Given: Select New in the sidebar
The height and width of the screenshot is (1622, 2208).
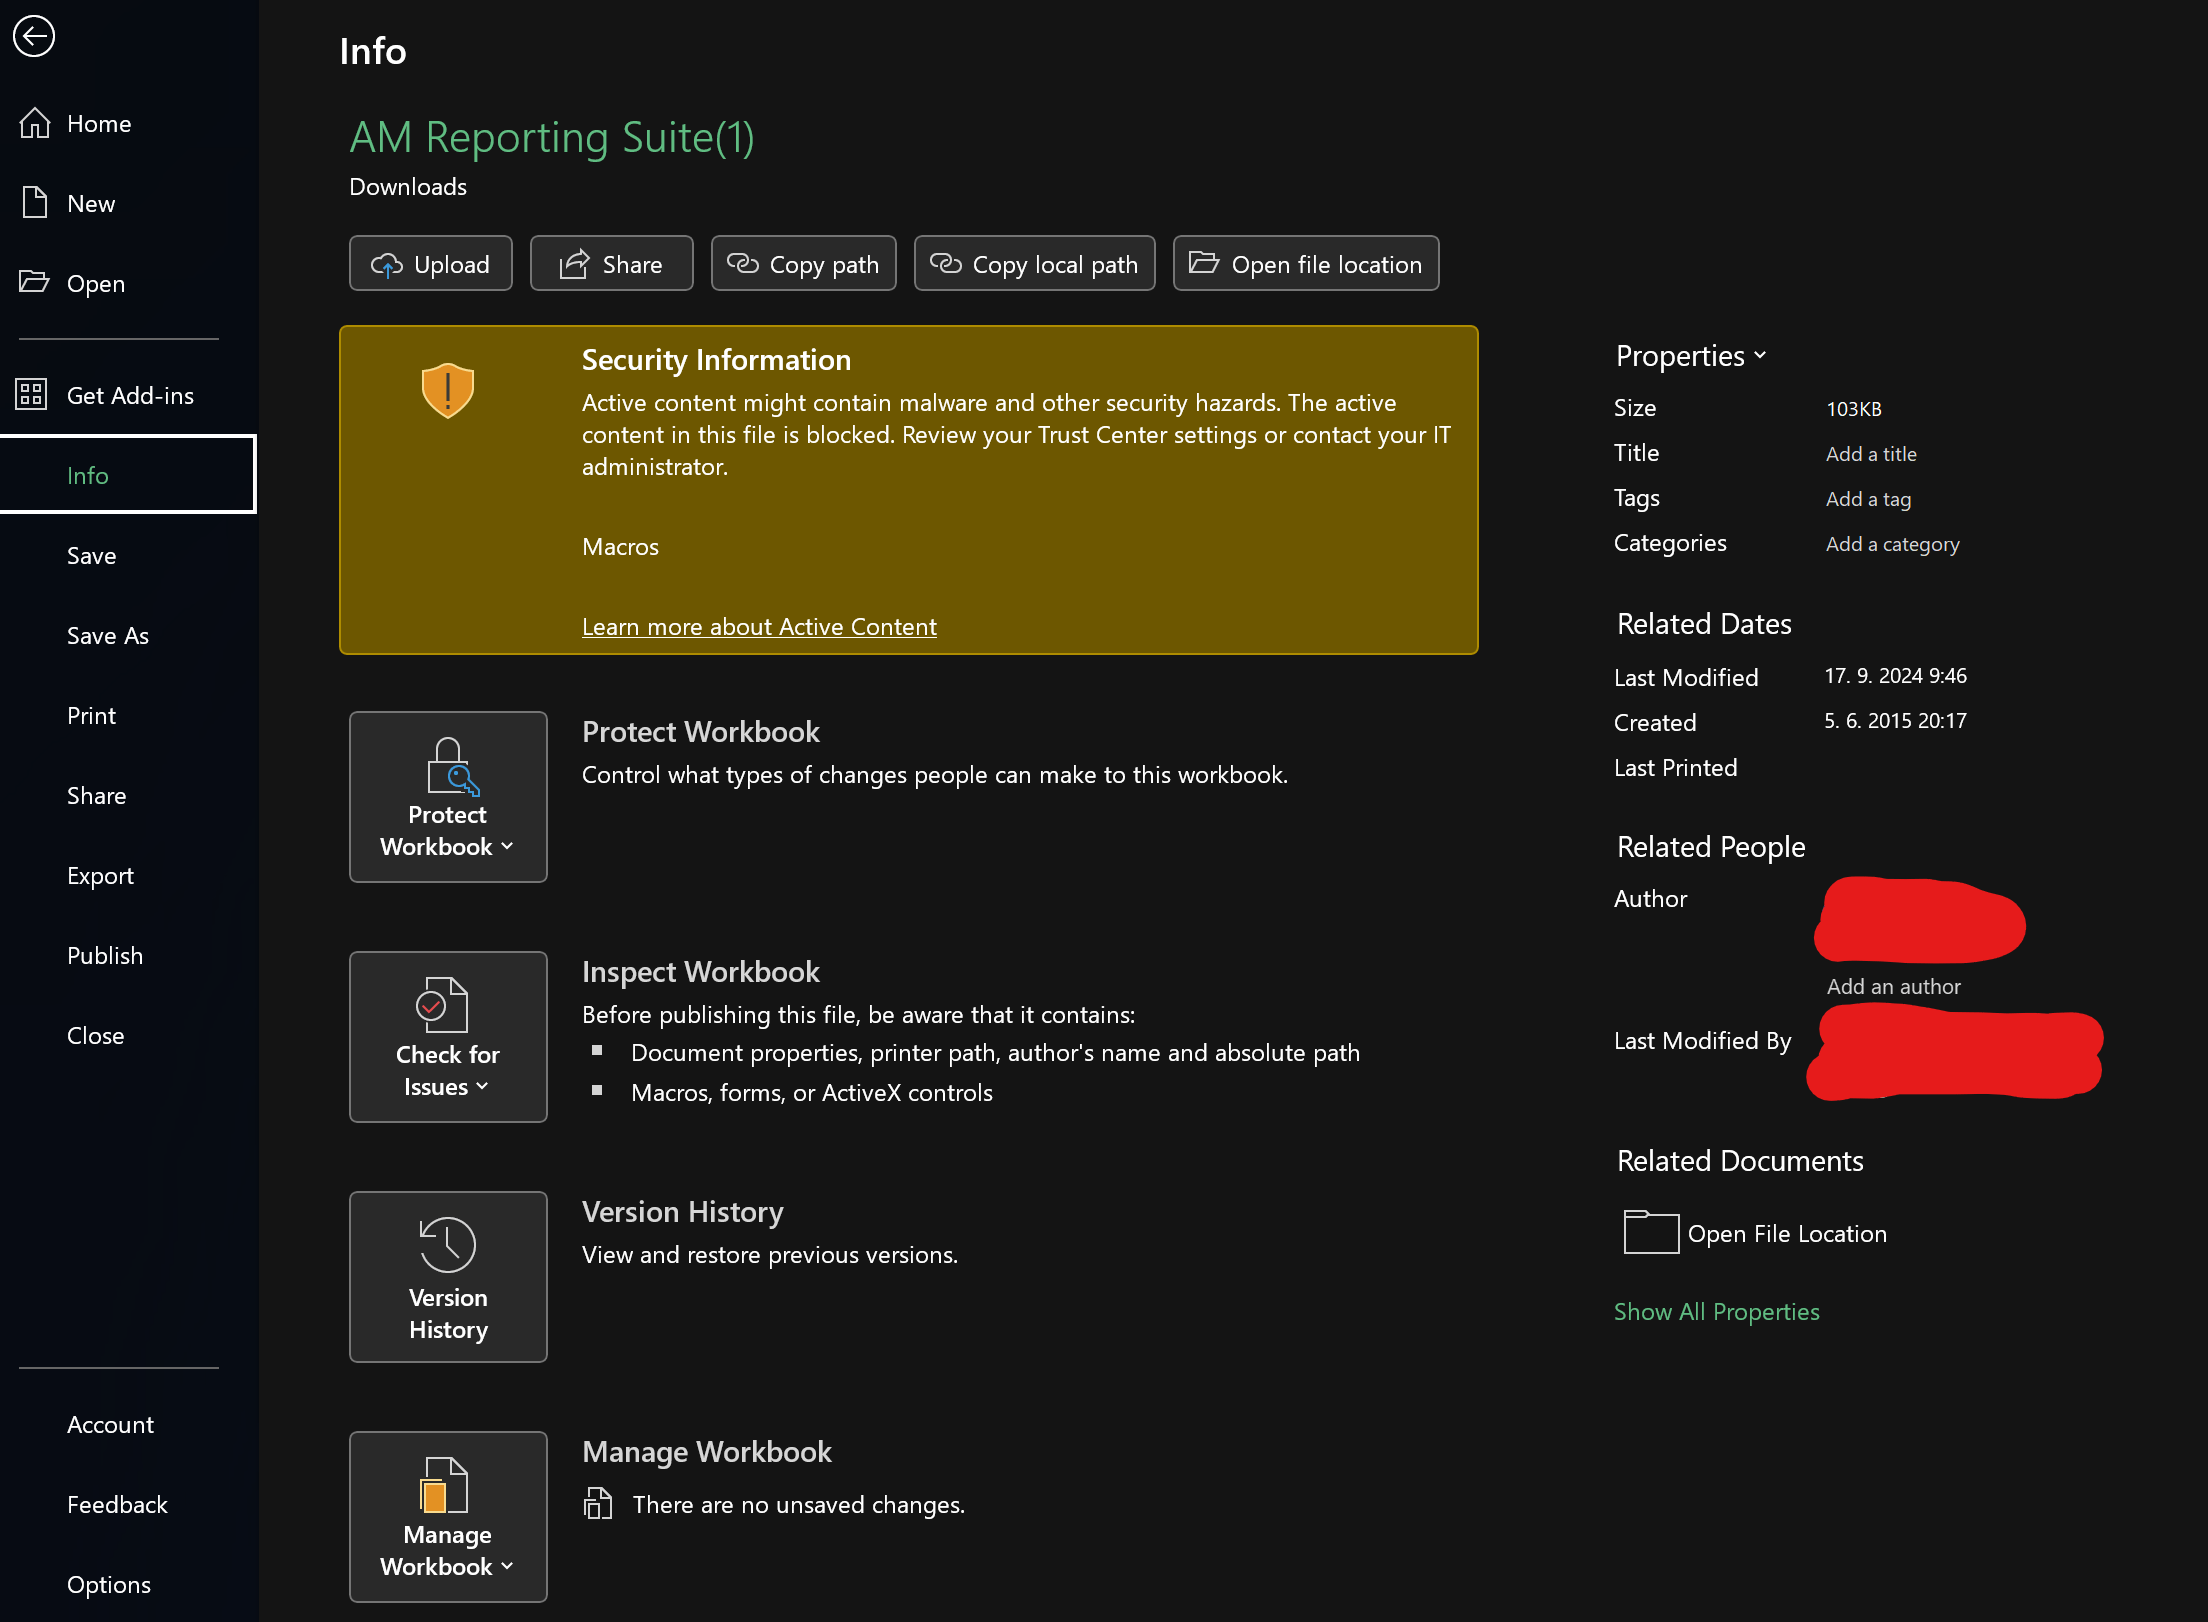Looking at the screenshot, I should click(x=128, y=204).
